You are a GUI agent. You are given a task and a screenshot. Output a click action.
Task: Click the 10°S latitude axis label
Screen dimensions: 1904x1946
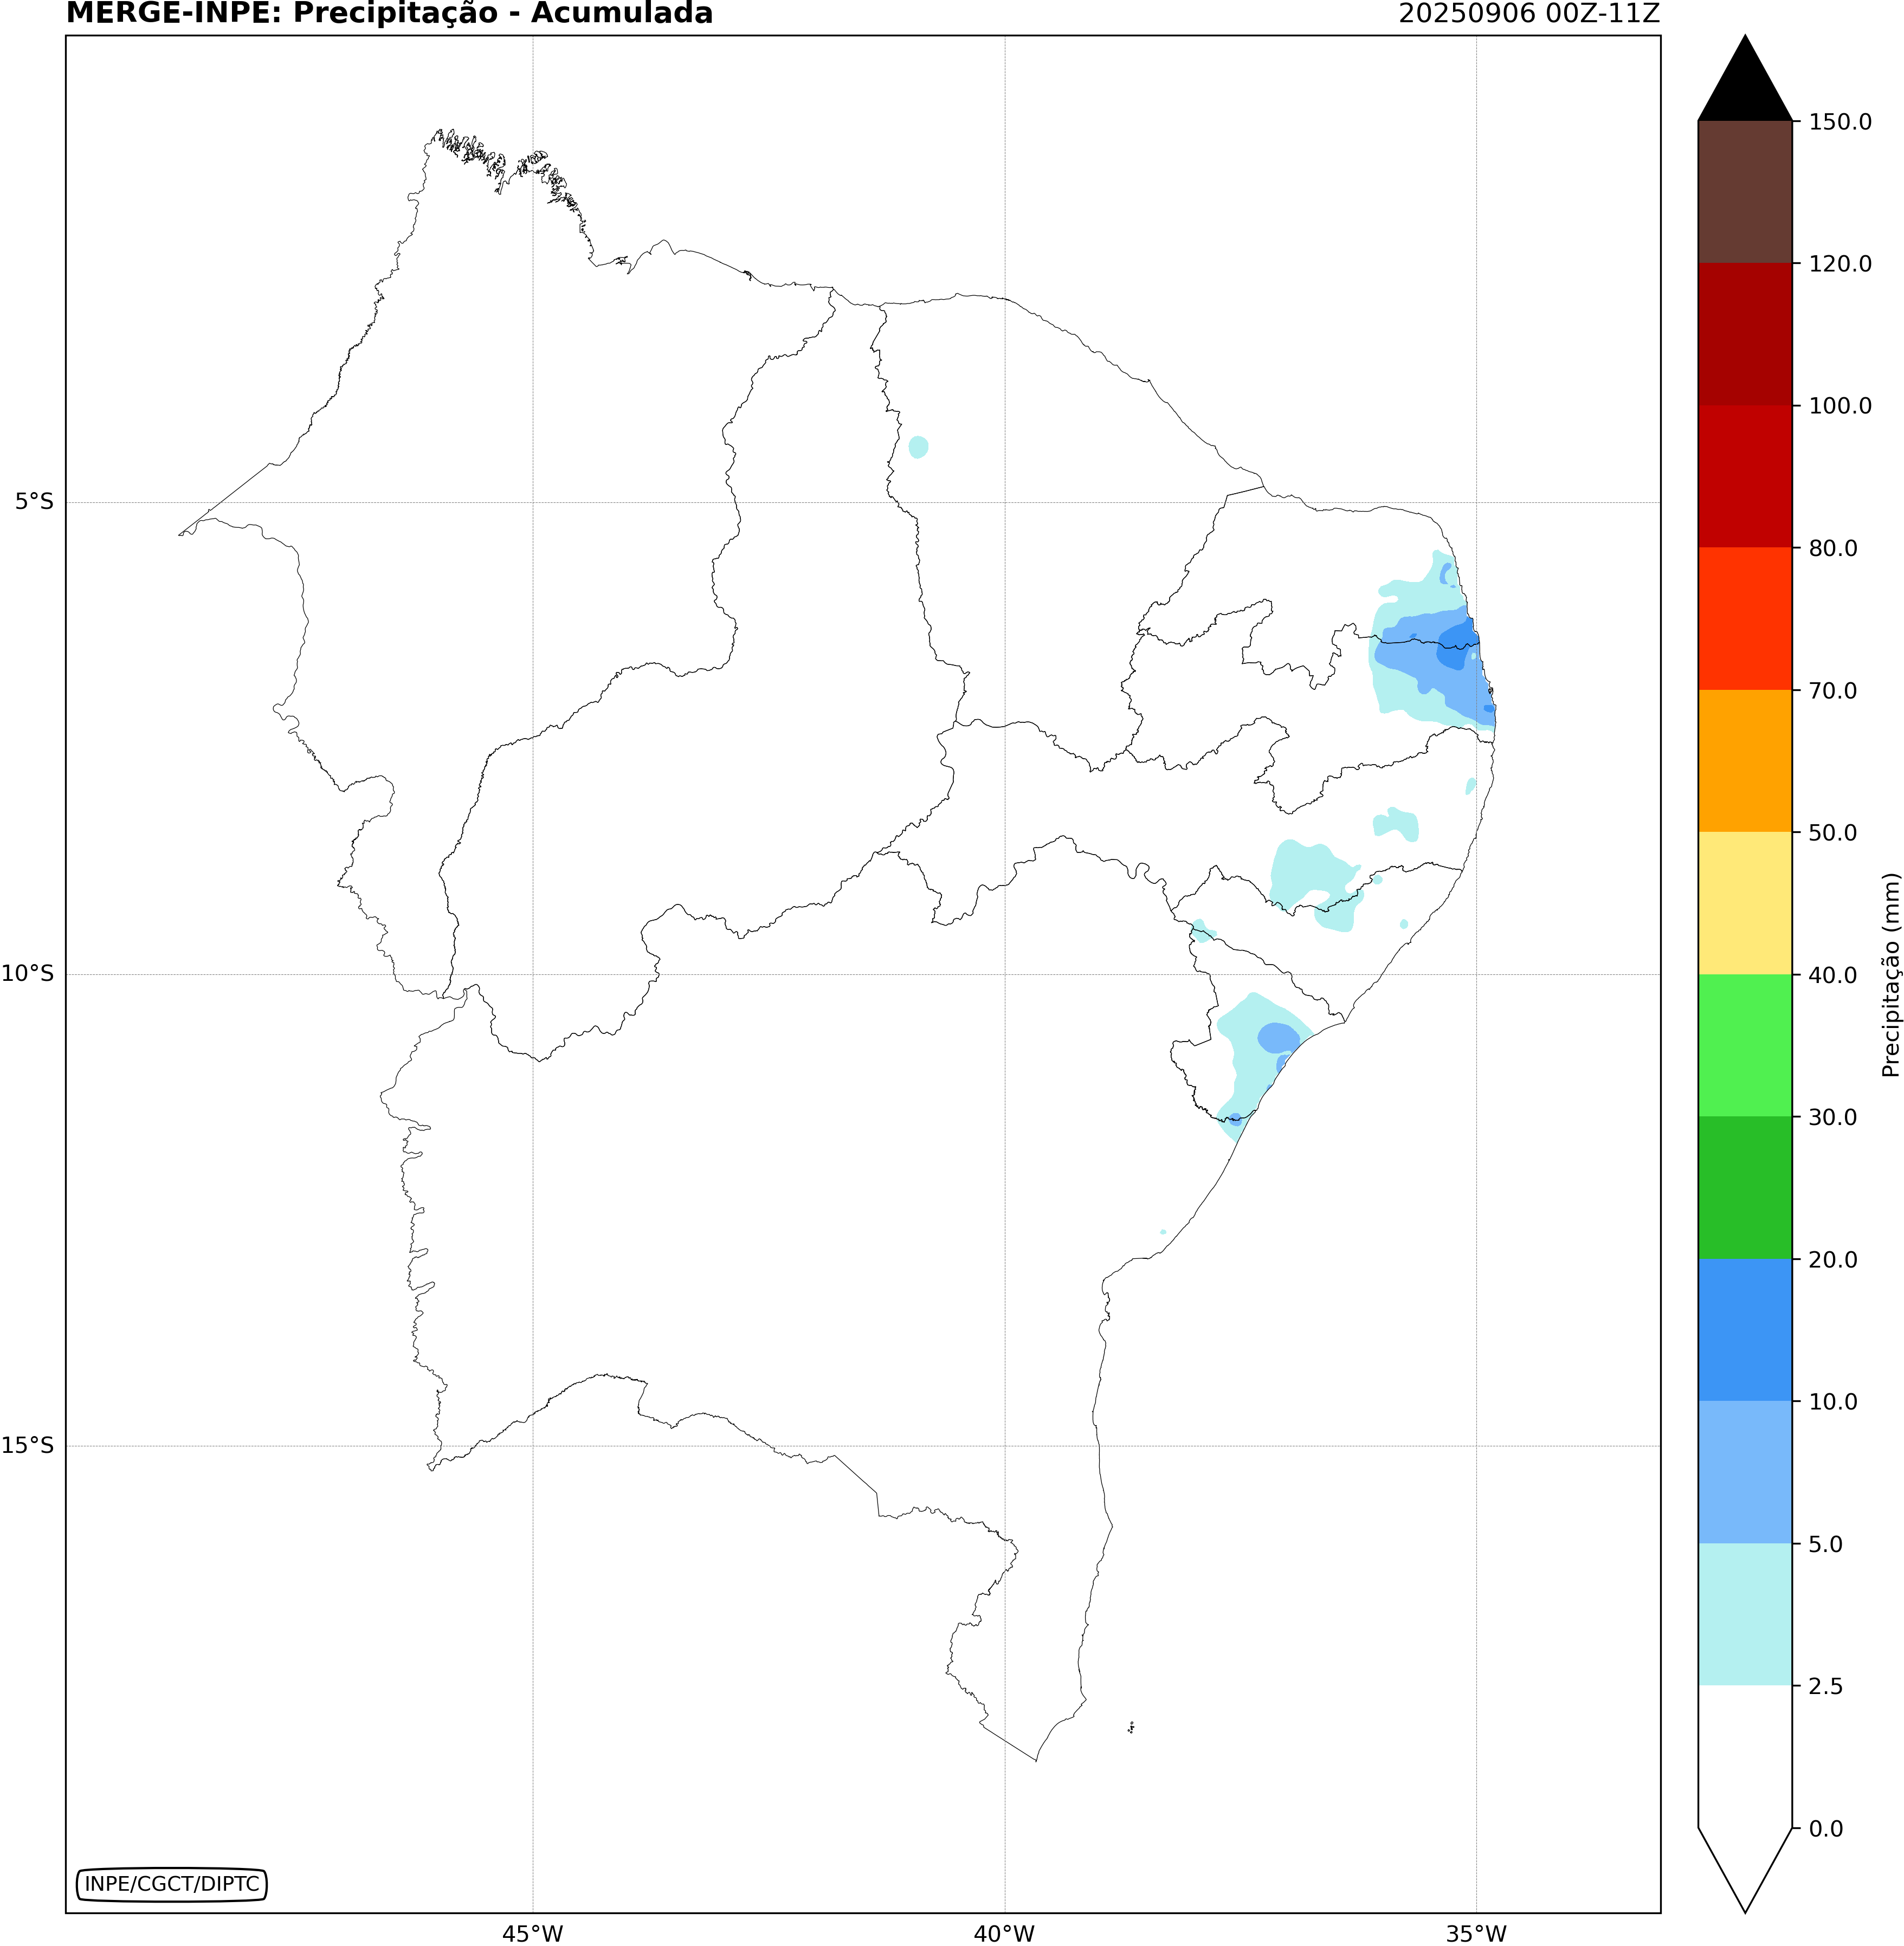click(28, 973)
